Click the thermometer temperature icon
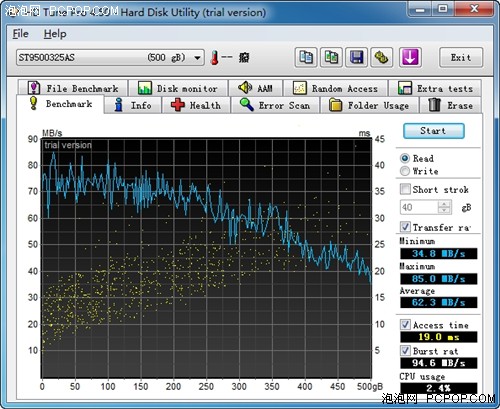The image size is (500, 409). point(214,58)
